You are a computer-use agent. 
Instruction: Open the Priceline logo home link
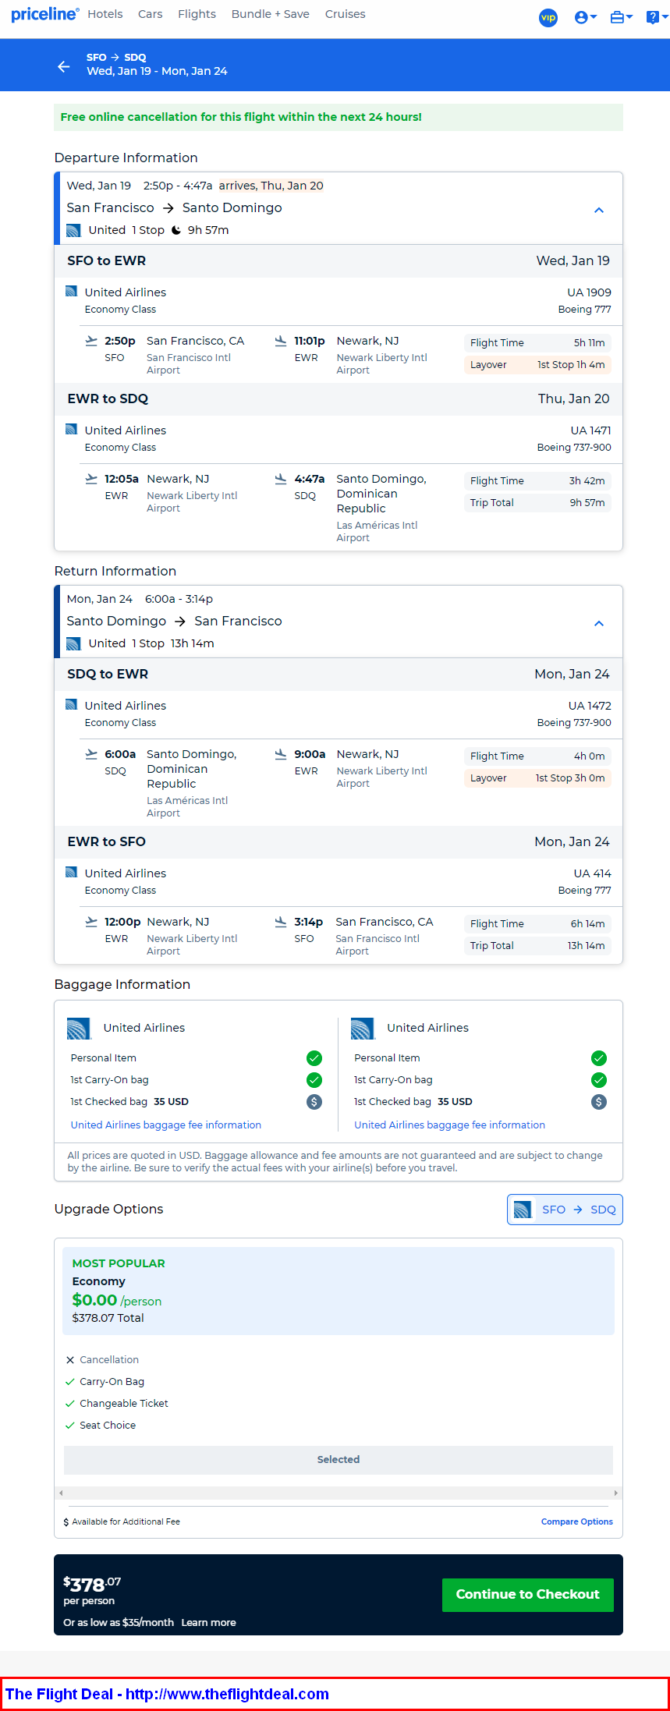pos(45,14)
